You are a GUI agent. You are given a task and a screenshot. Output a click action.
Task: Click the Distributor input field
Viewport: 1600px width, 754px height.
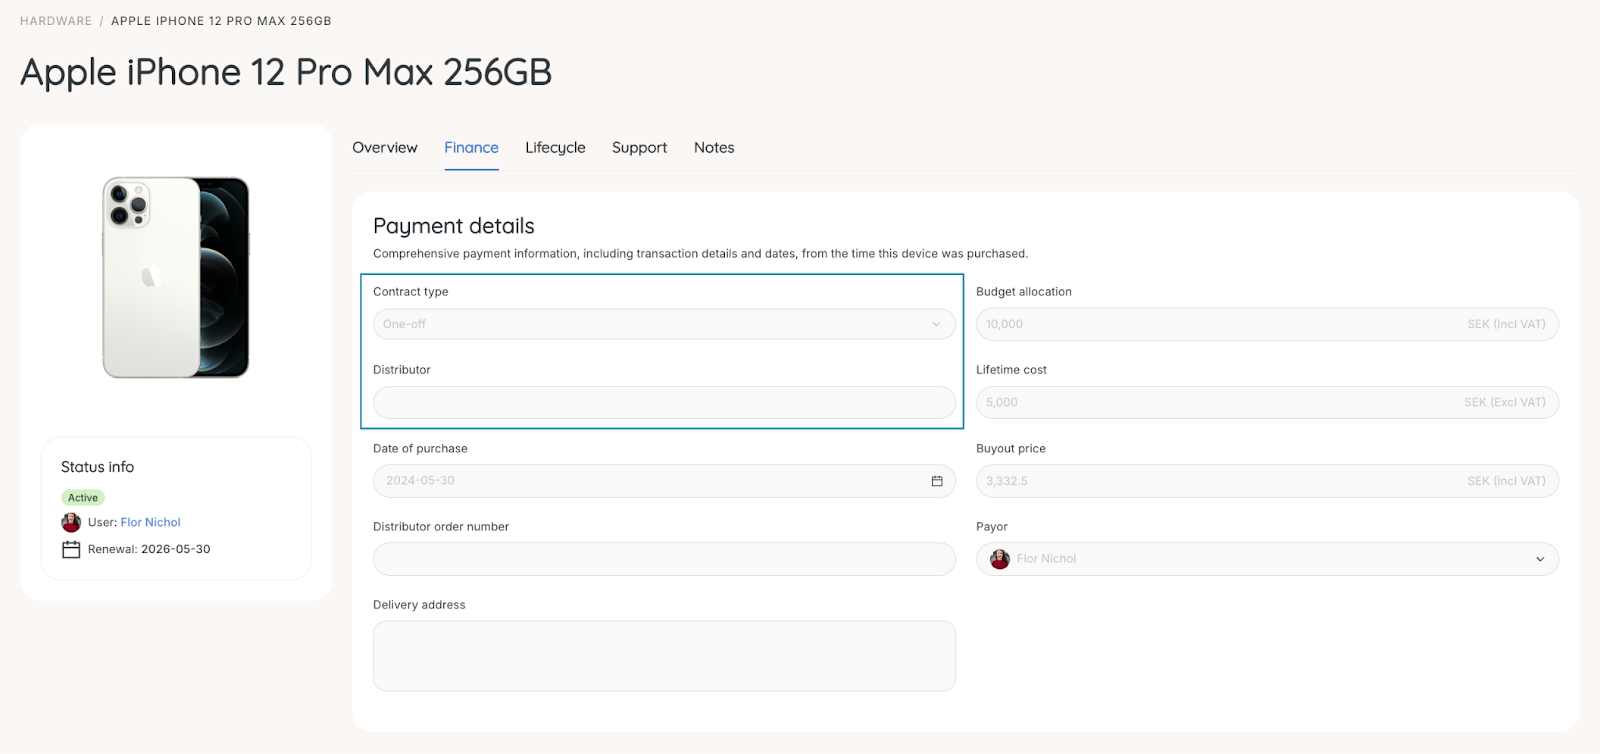click(664, 402)
